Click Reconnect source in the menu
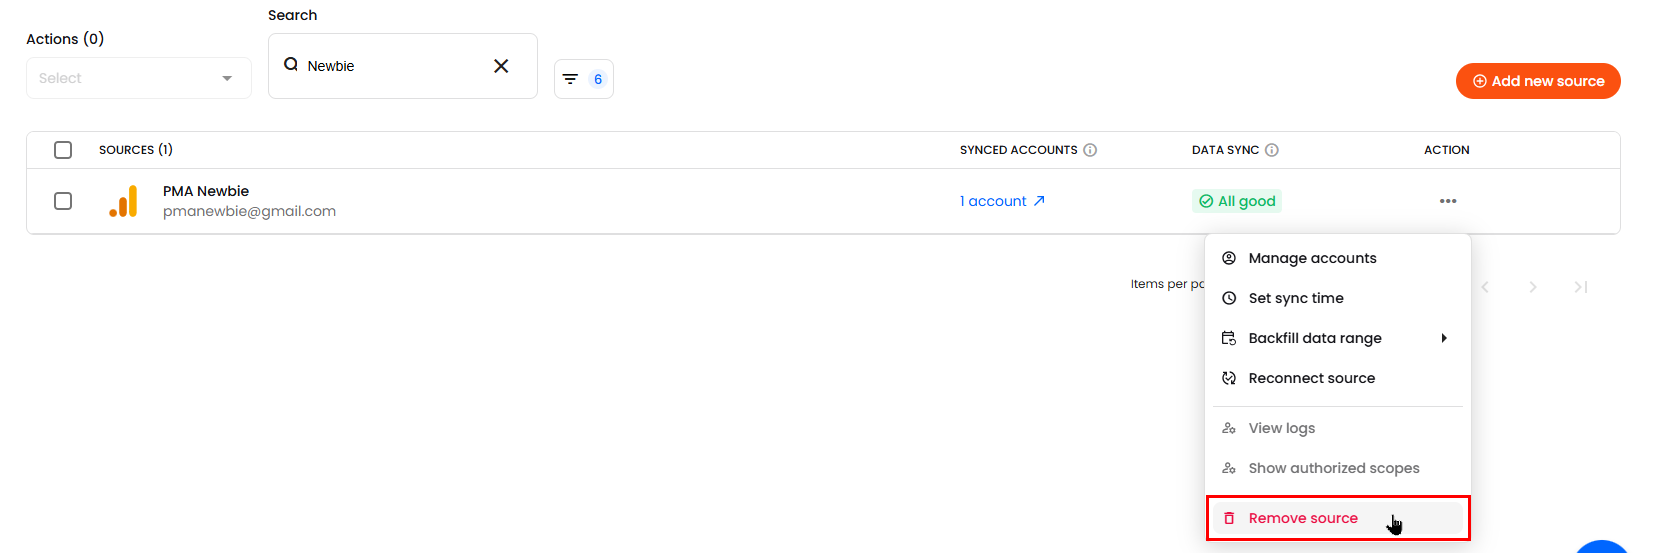This screenshot has width=1653, height=553. tap(1311, 378)
